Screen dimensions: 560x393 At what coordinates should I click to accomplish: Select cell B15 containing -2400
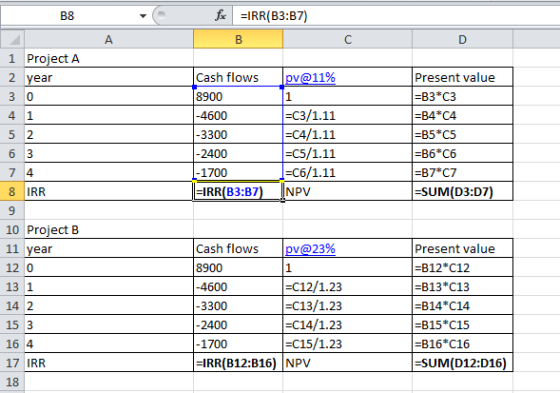[238, 325]
